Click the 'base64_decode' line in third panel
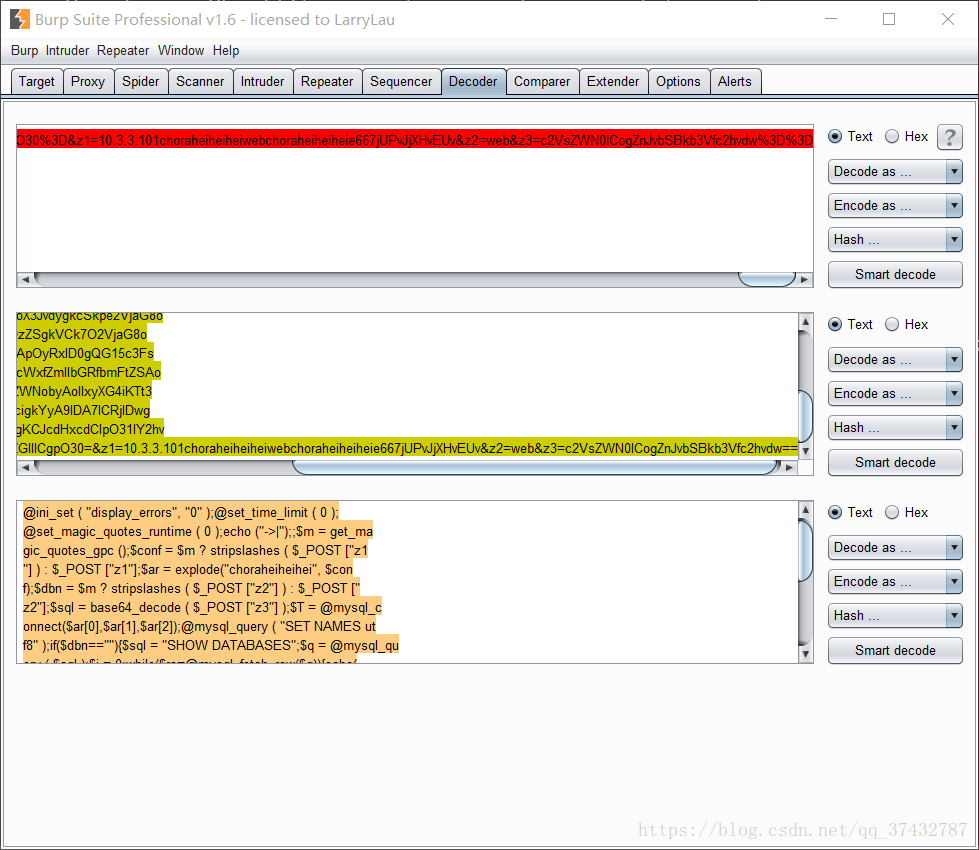979x850 pixels. click(202, 607)
